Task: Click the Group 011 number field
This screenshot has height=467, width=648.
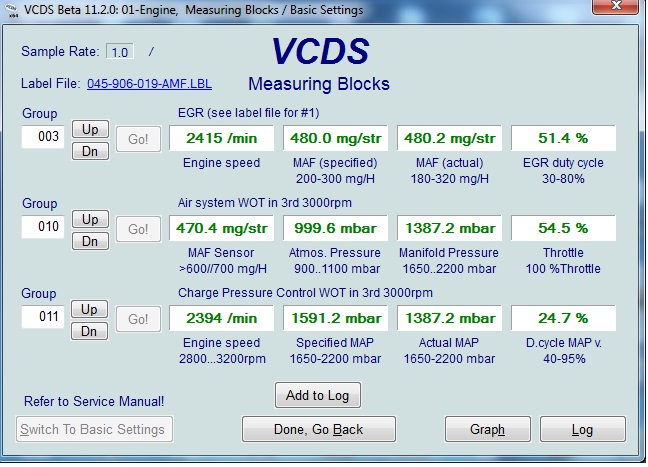Action: [x=43, y=317]
